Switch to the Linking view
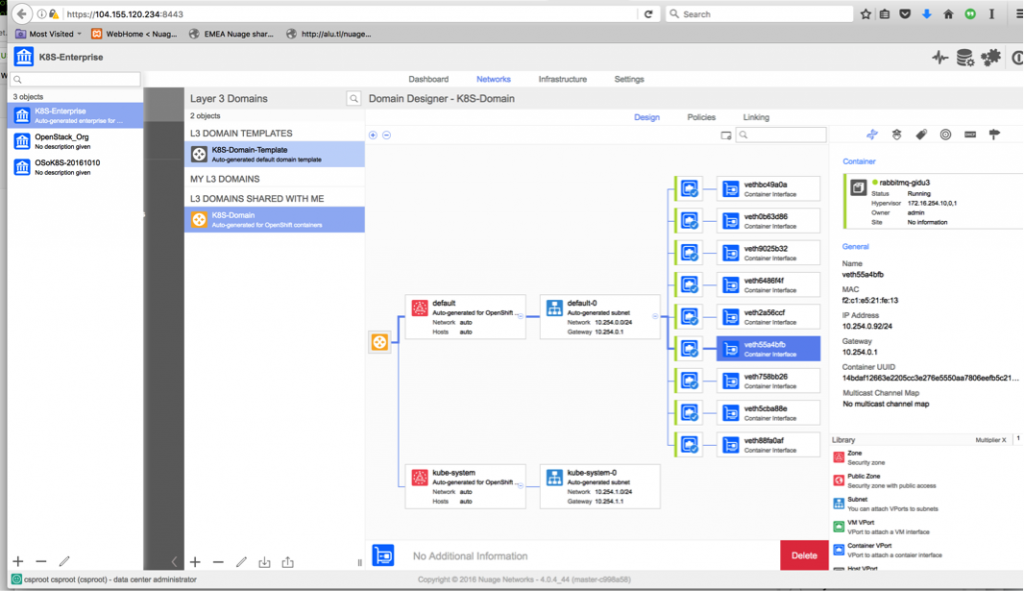Viewport: 1024px width, 591px height. point(756,118)
